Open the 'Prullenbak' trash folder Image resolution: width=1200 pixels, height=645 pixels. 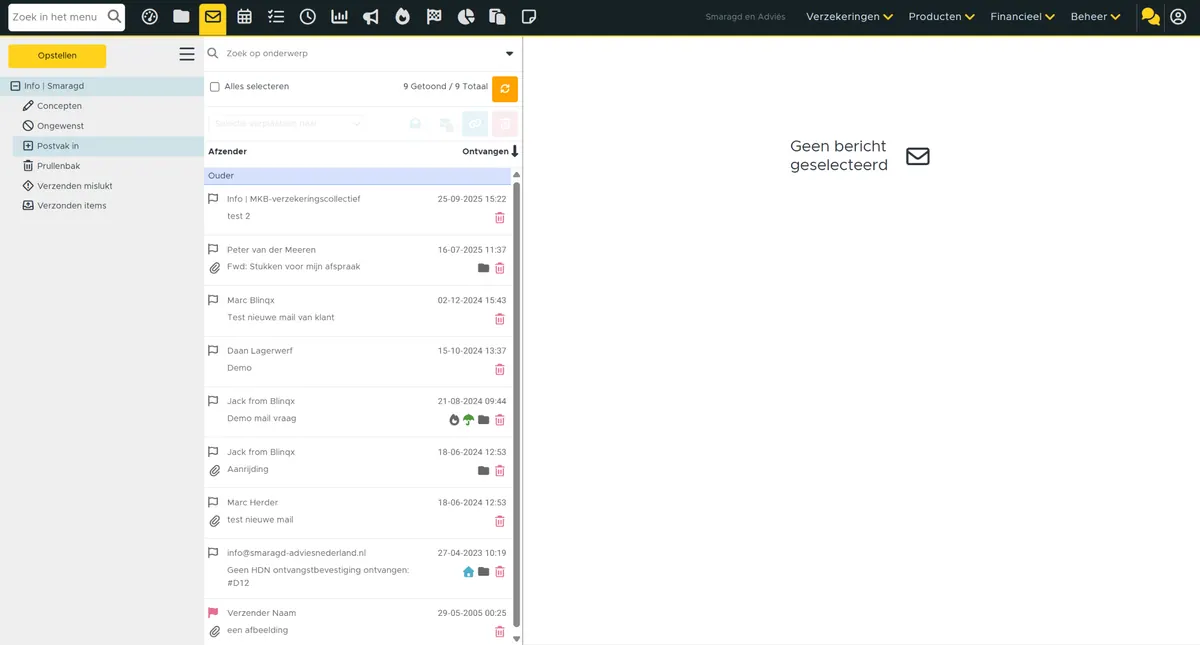58,166
